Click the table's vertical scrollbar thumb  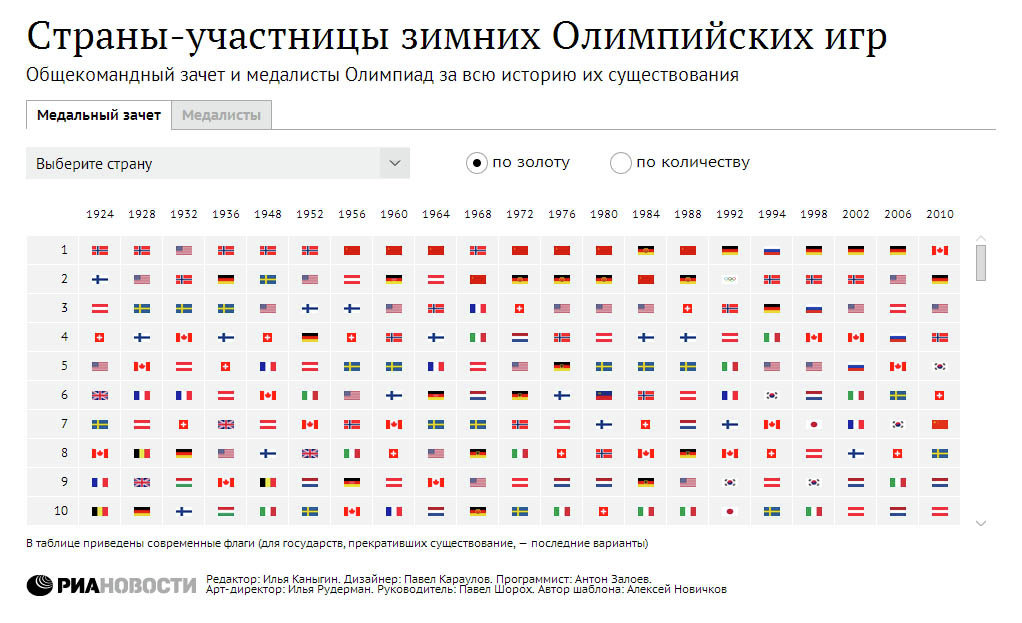(981, 263)
